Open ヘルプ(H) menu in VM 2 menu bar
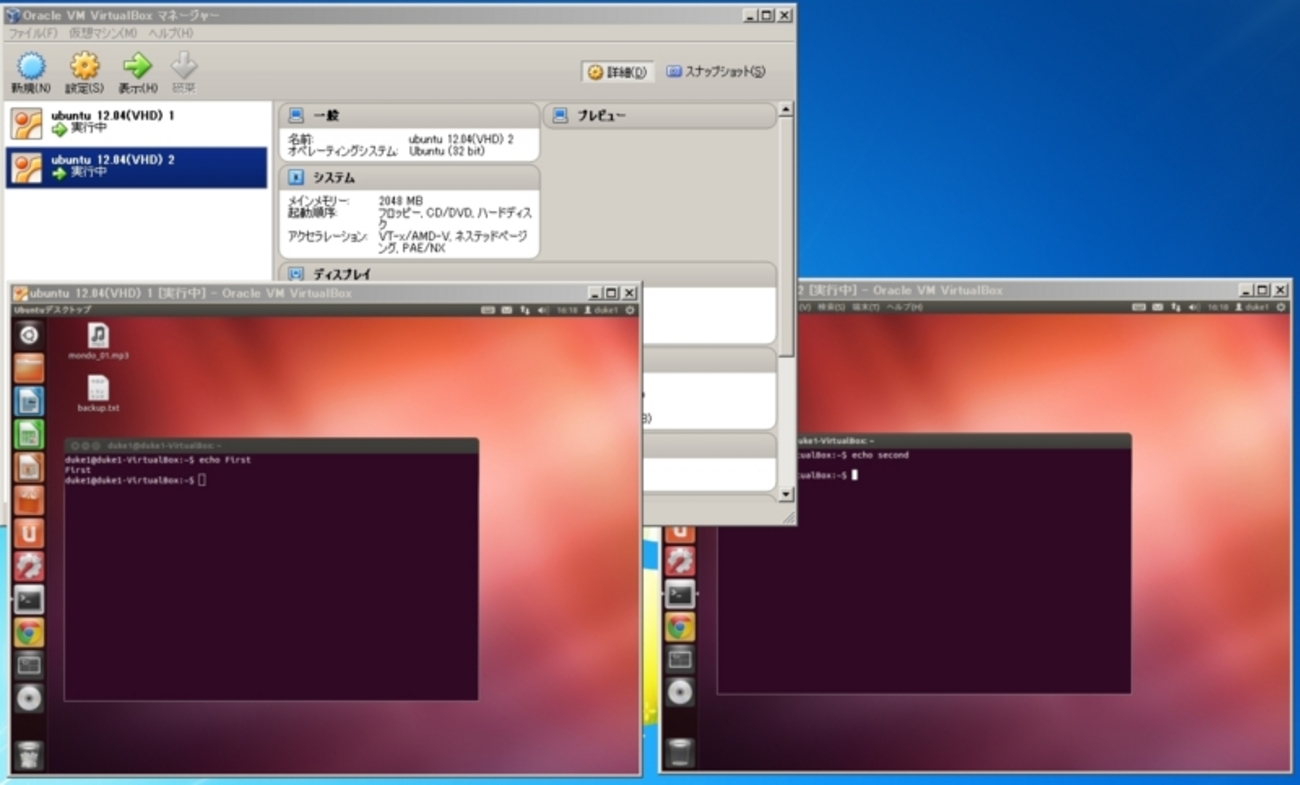This screenshot has width=1300, height=785. 904,307
